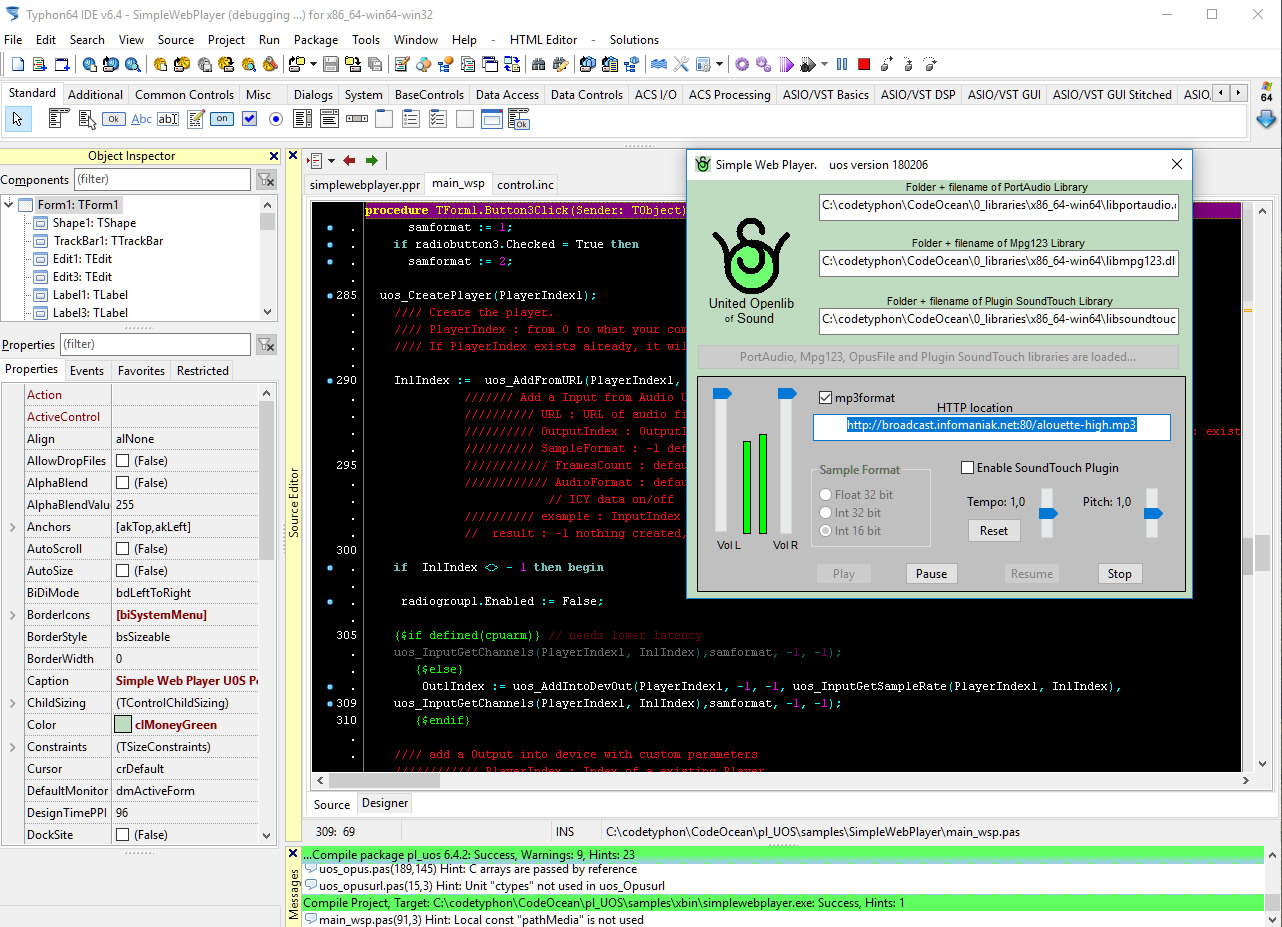Click the Mpg123 Library path field

tap(998, 263)
